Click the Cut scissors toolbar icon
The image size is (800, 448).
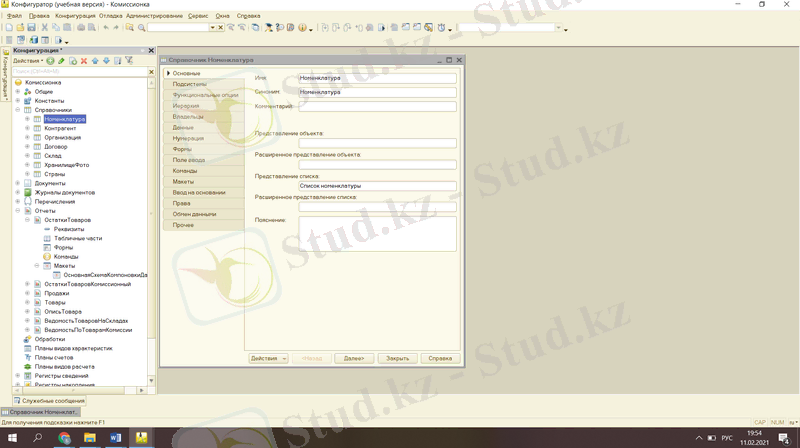(45, 28)
